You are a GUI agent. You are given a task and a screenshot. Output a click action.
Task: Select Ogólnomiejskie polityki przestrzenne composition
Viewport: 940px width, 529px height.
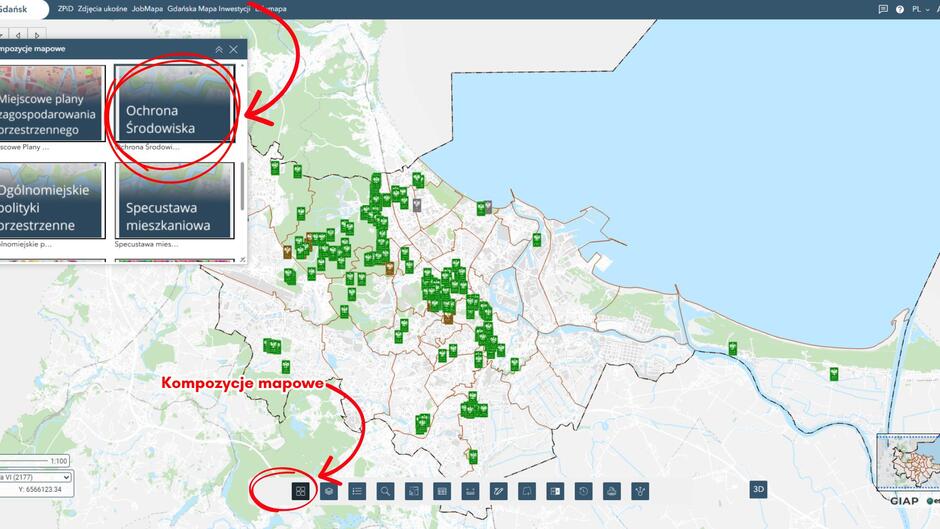(53, 200)
